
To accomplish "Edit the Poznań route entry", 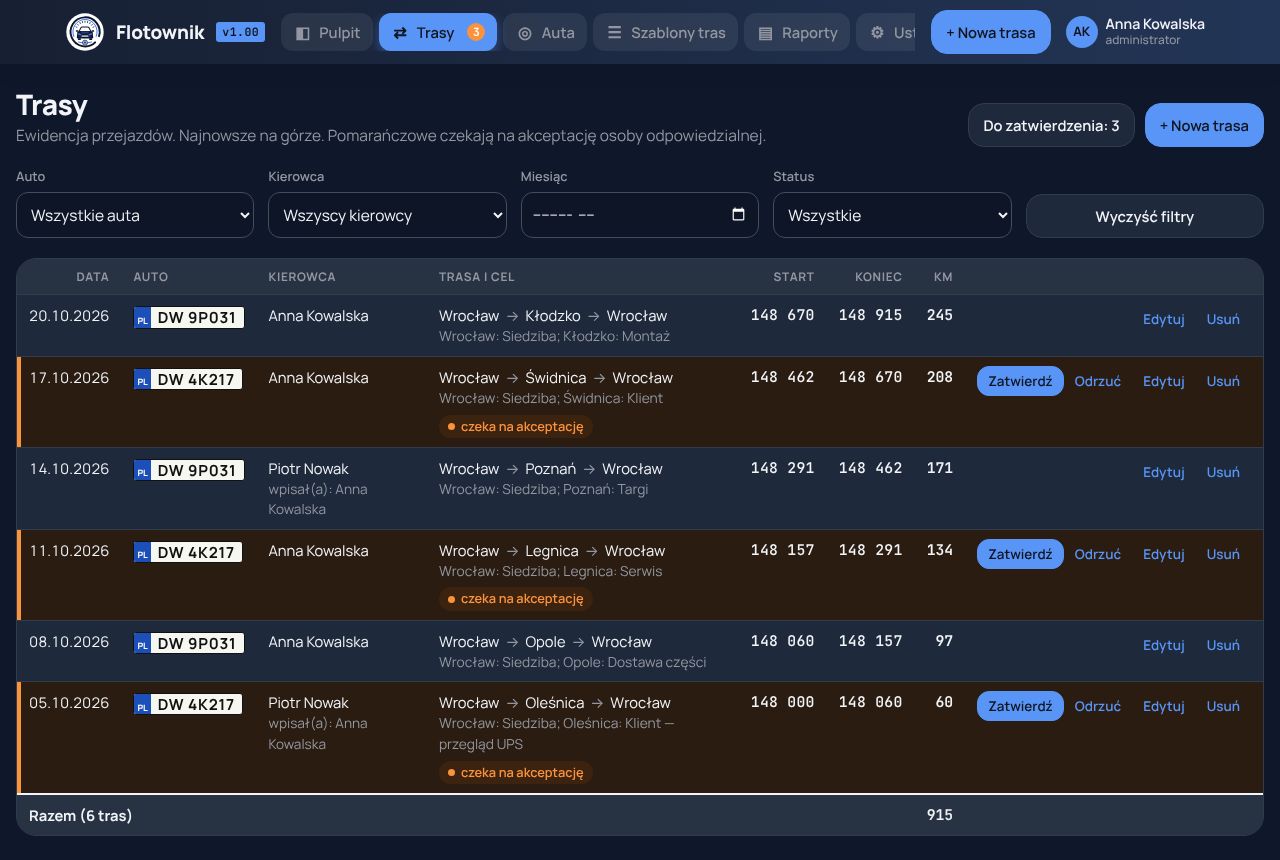I will pyautogui.click(x=1164, y=472).
